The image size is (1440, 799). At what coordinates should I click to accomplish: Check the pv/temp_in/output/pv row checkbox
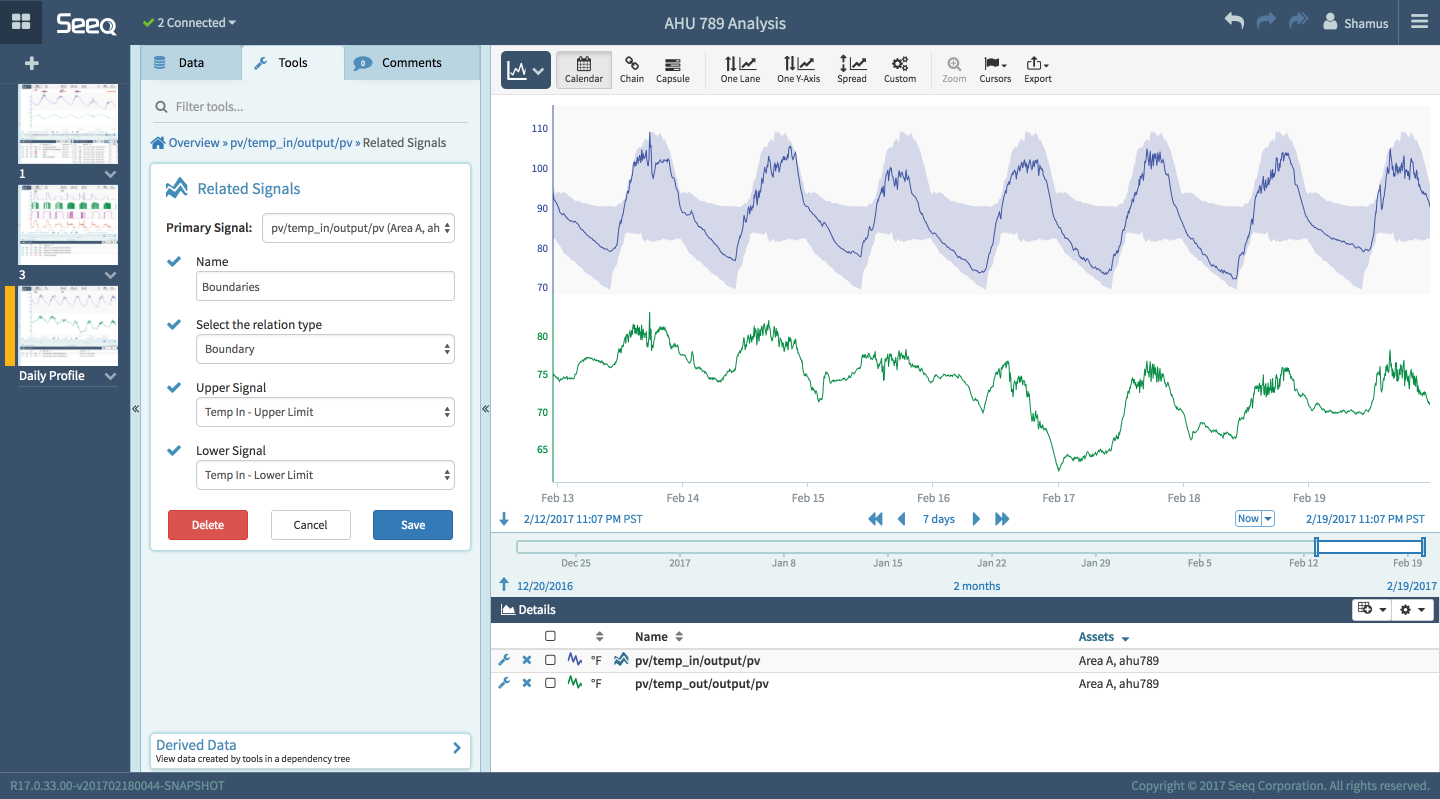549,660
